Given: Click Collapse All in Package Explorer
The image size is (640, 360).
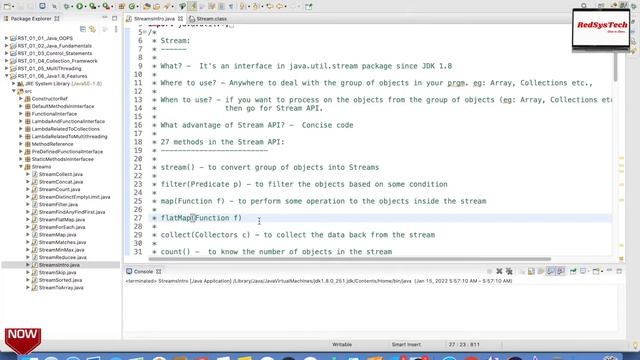Looking at the screenshot, I should tap(83, 29).
